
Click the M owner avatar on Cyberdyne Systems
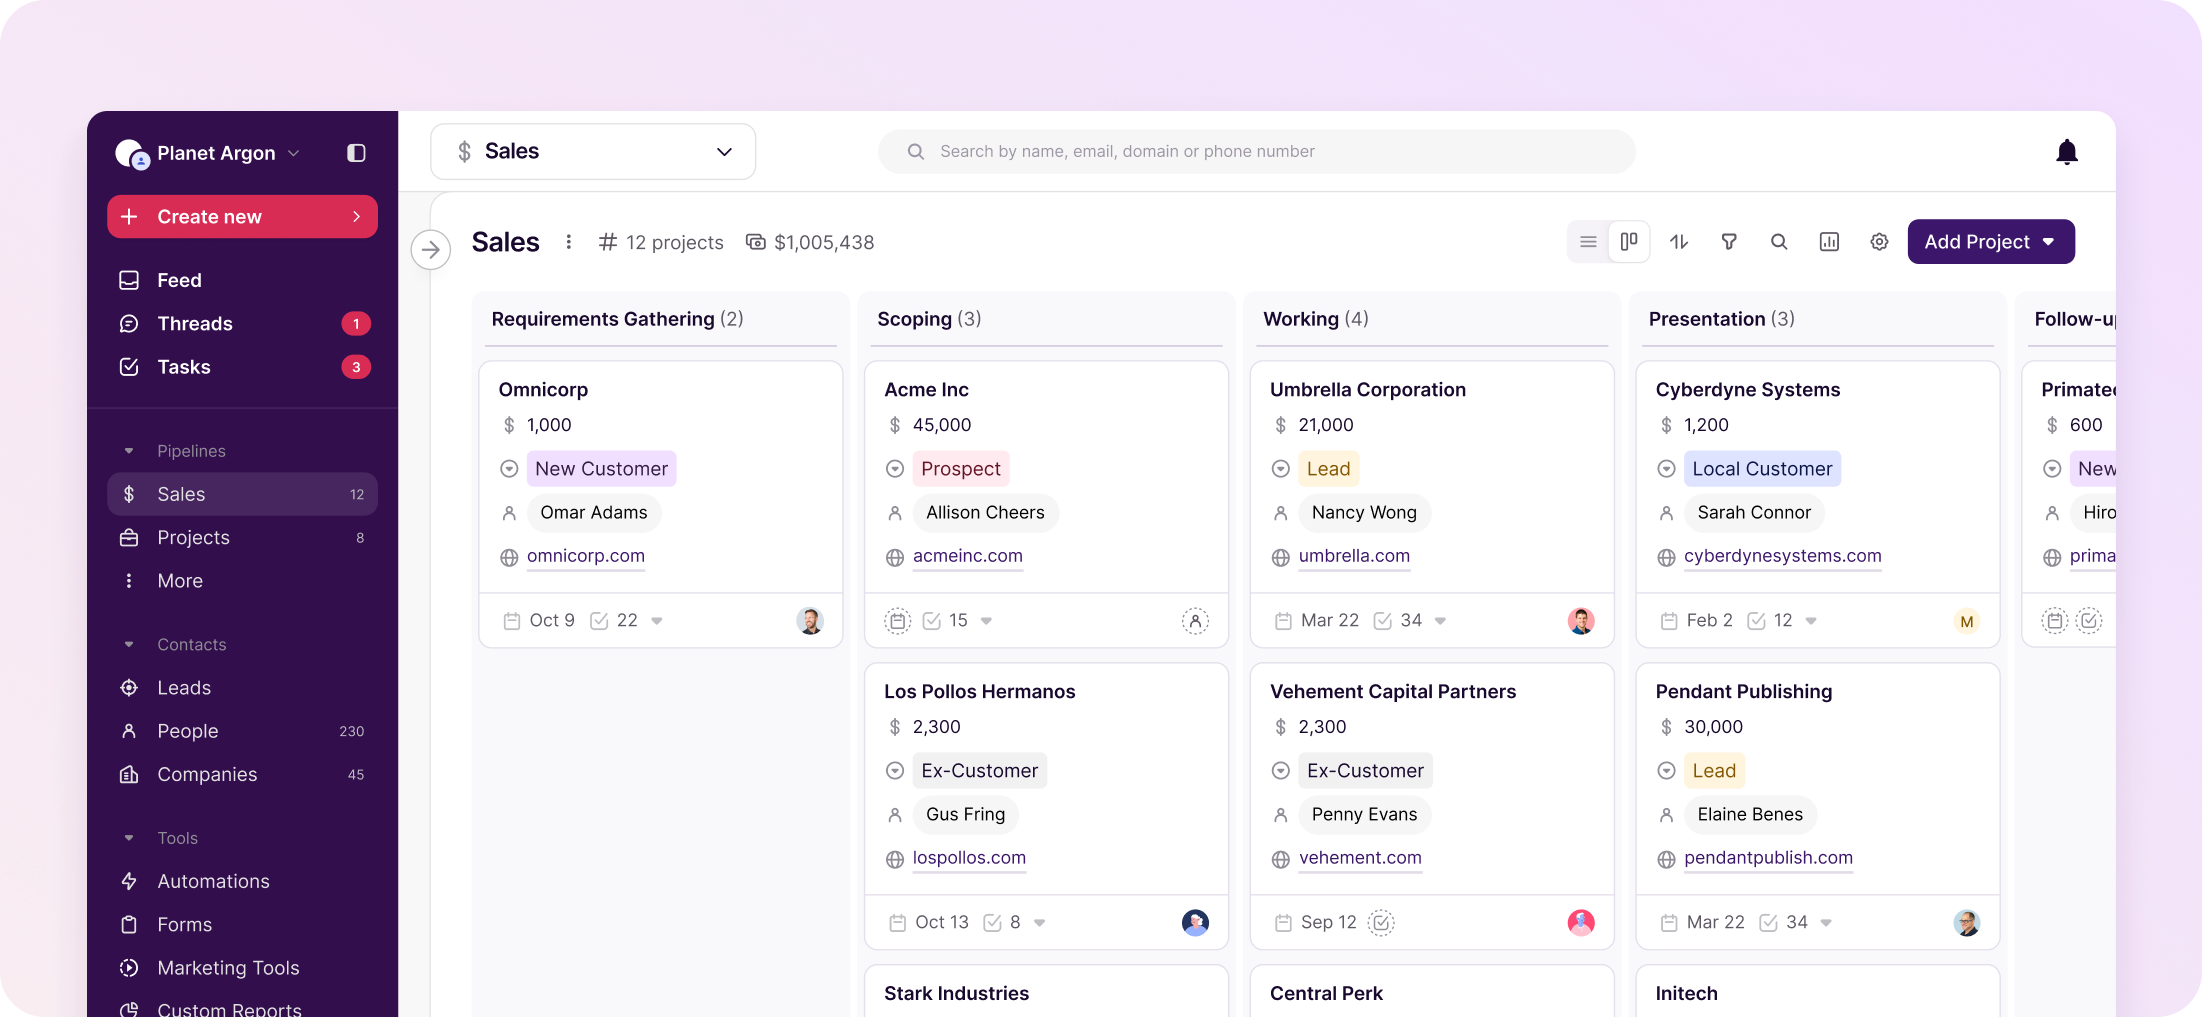(x=1967, y=621)
